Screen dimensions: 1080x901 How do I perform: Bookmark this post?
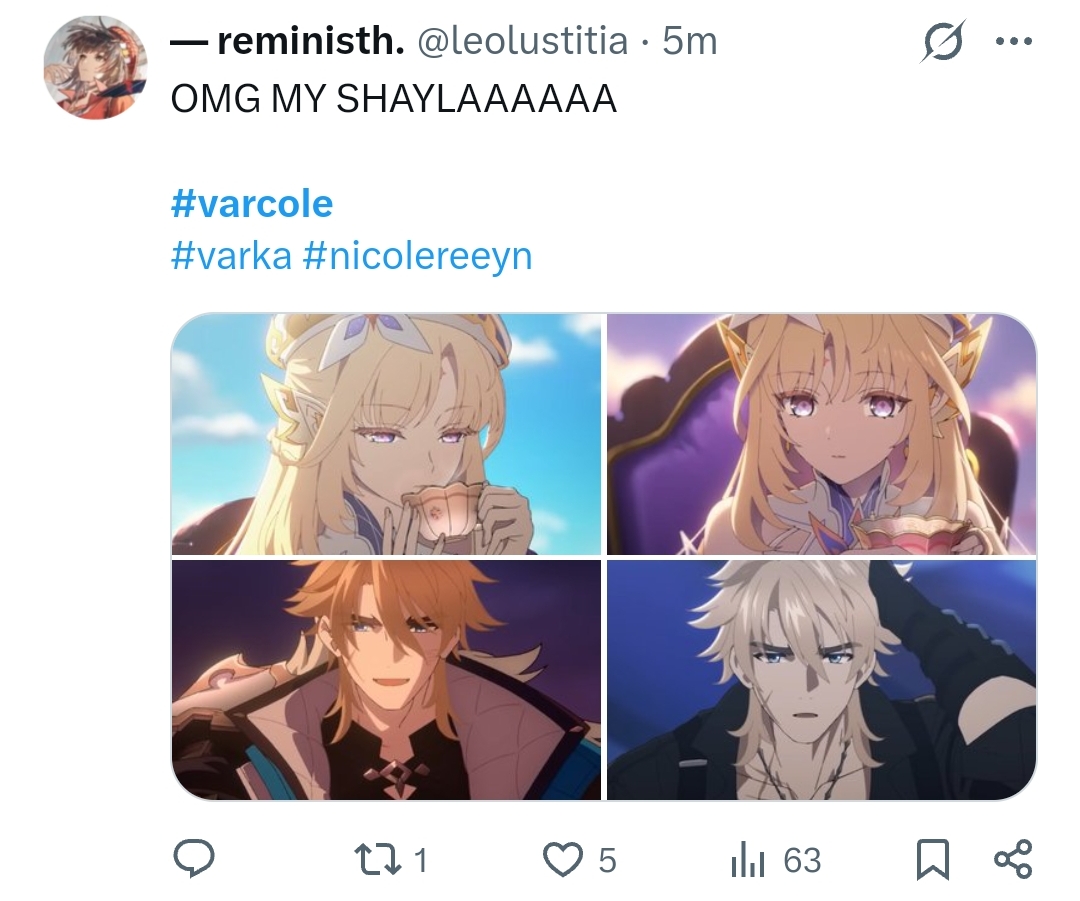(x=933, y=860)
